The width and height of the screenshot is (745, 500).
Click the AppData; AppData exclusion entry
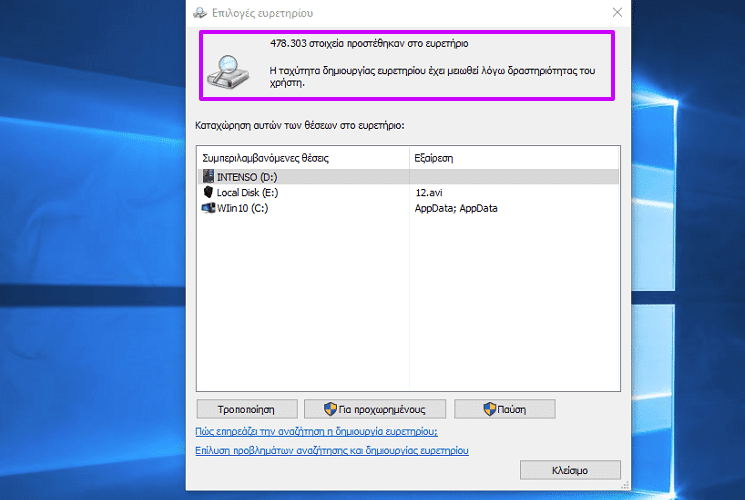pos(456,208)
